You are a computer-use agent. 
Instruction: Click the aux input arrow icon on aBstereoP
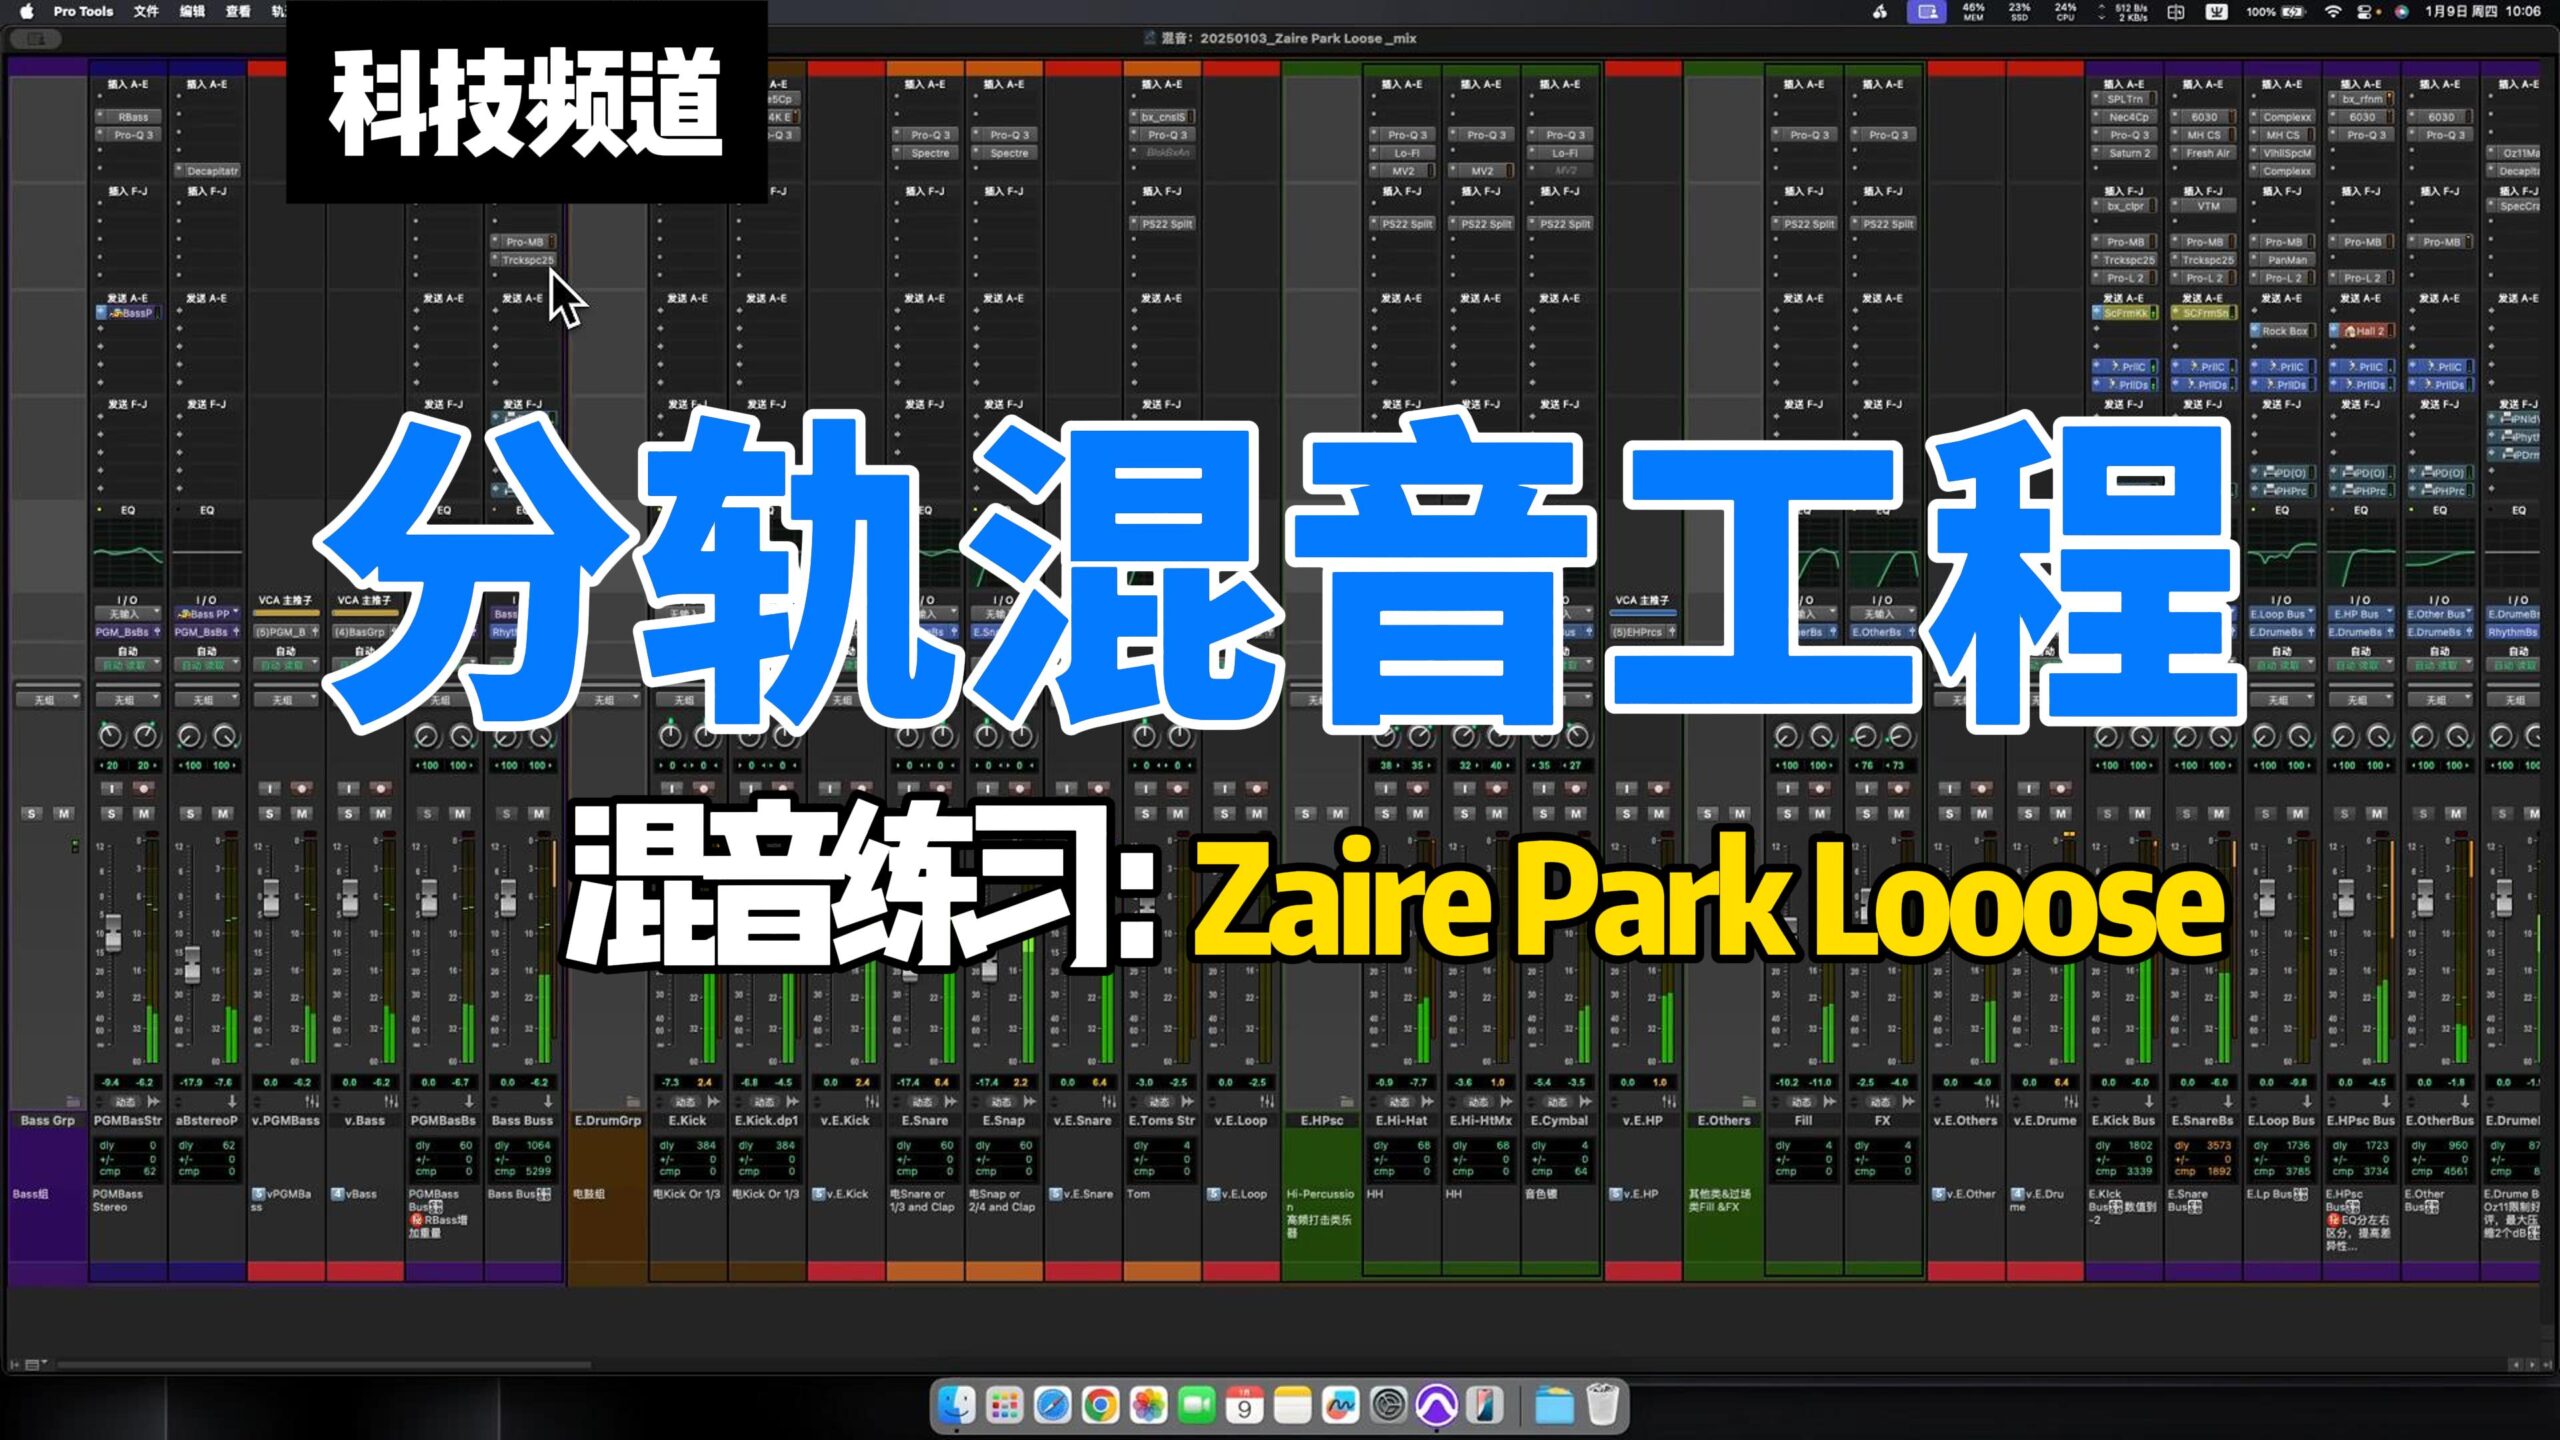pos(232,1101)
